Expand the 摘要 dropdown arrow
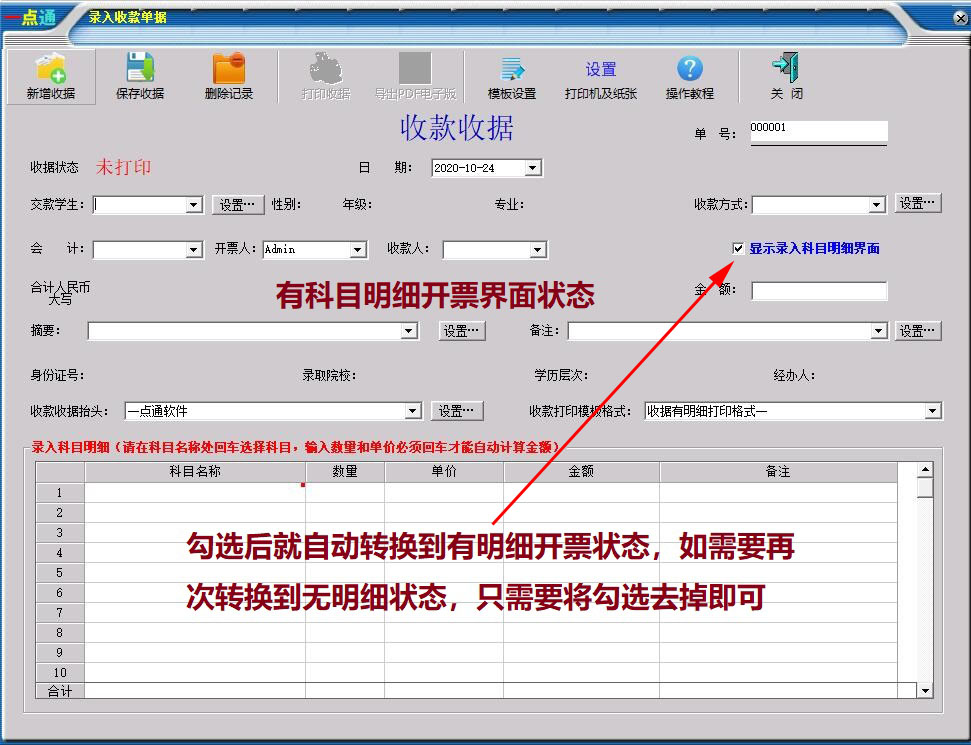 coord(408,331)
